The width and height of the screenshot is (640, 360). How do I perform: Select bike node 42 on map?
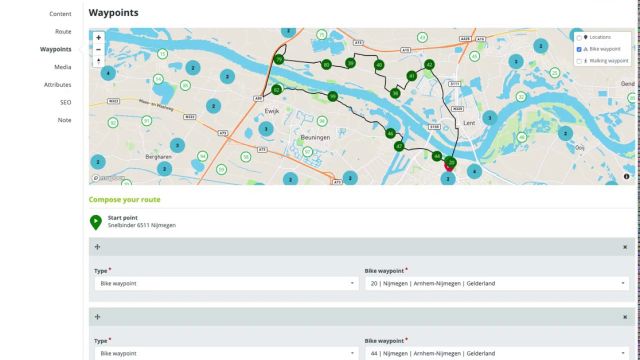coord(429,64)
